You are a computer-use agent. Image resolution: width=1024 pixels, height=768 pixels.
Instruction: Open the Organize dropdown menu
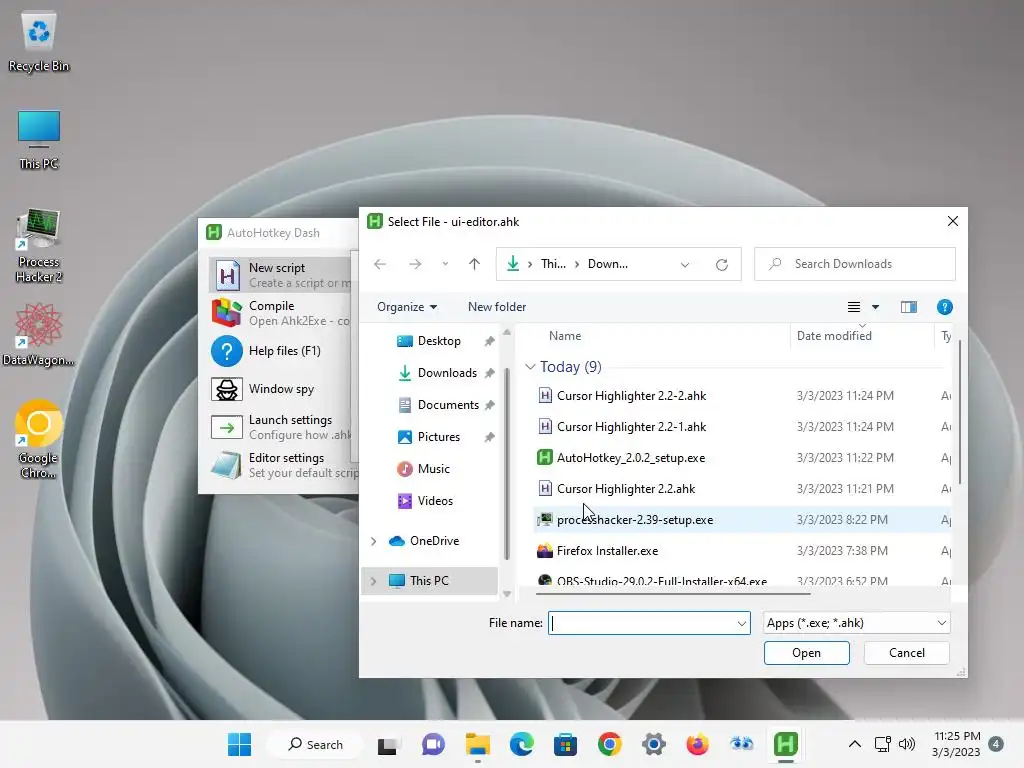(407, 307)
